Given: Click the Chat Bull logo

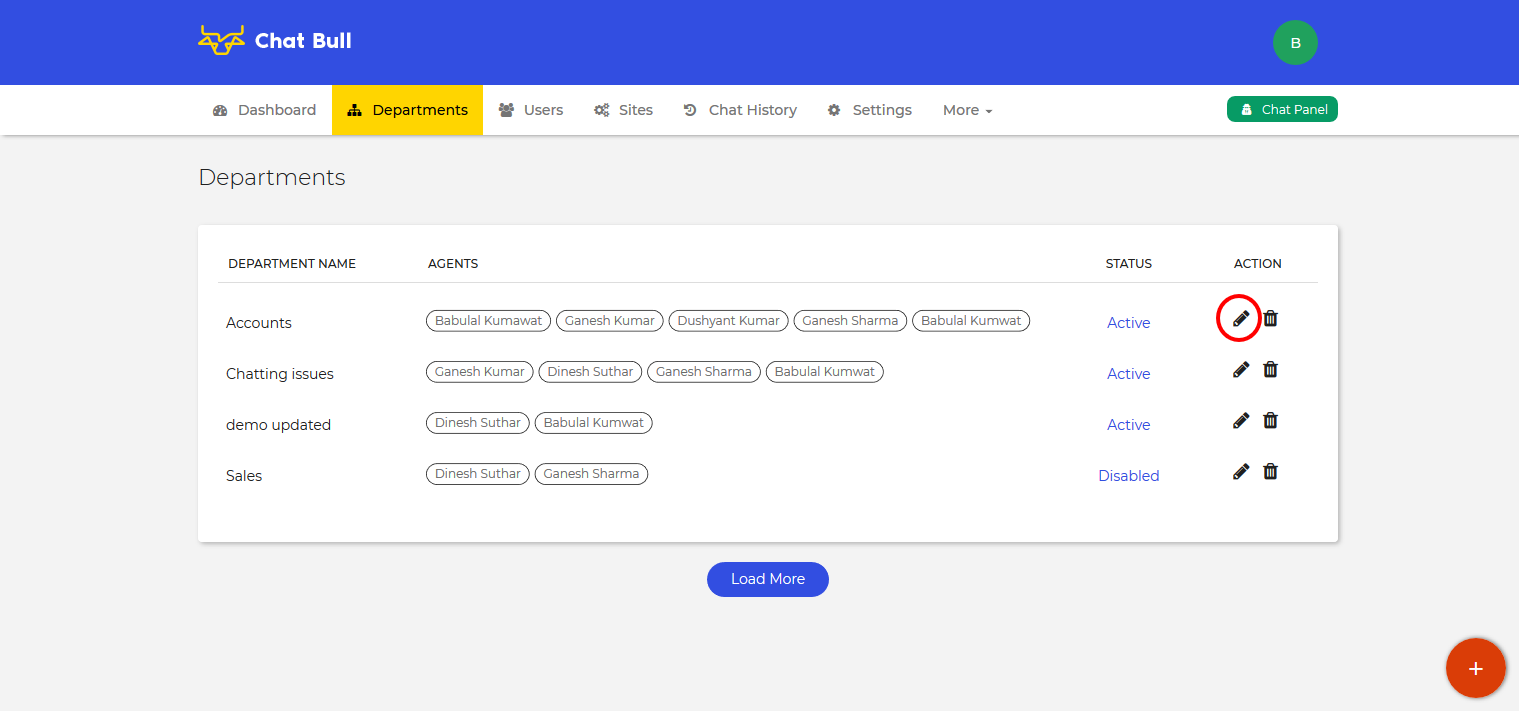Looking at the screenshot, I should click(275, 41).
